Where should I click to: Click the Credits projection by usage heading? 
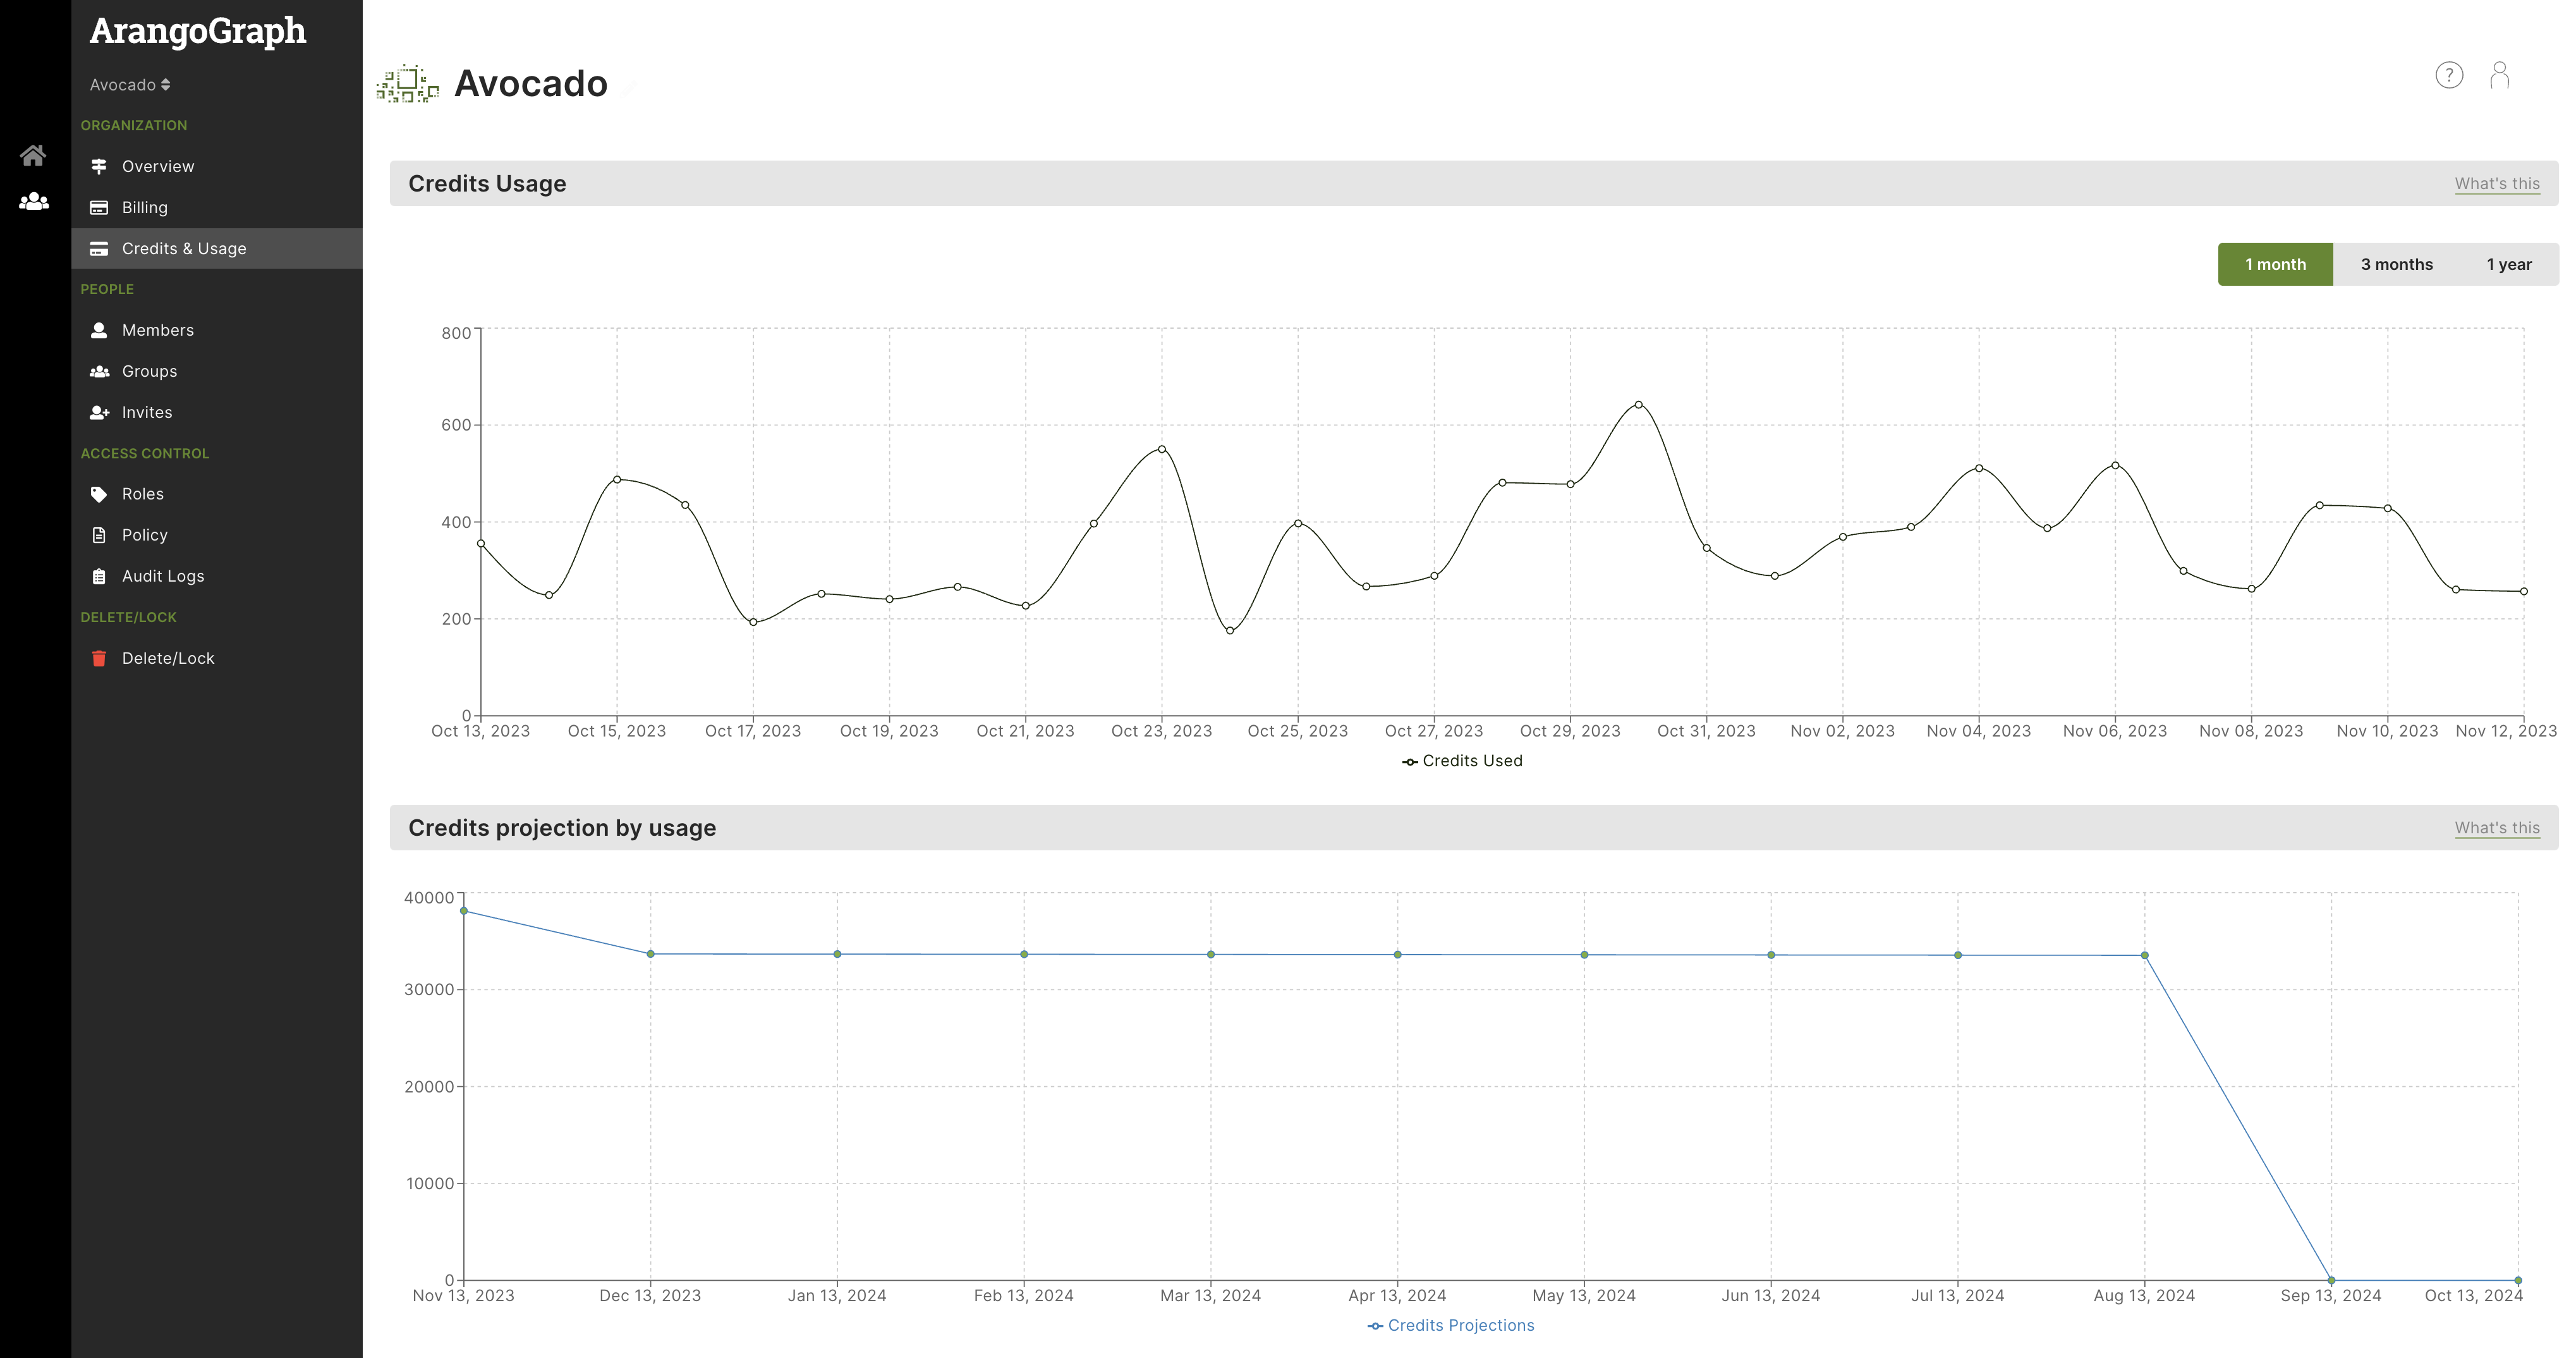coord(562,828)
